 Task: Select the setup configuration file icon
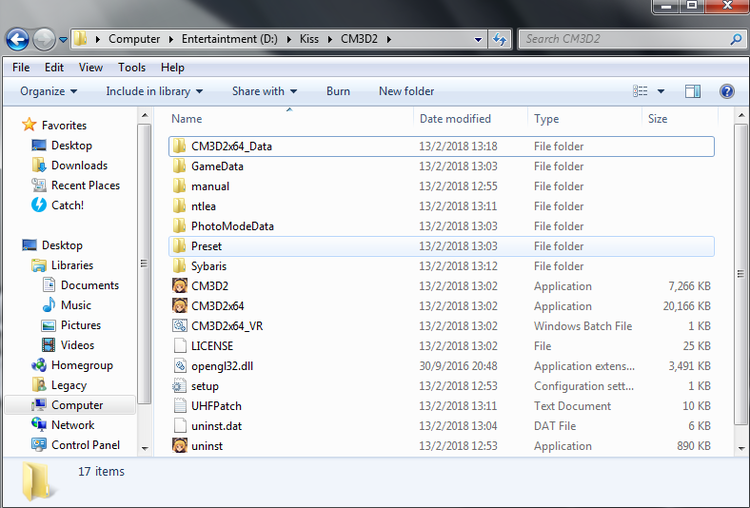tap(179, 386)
